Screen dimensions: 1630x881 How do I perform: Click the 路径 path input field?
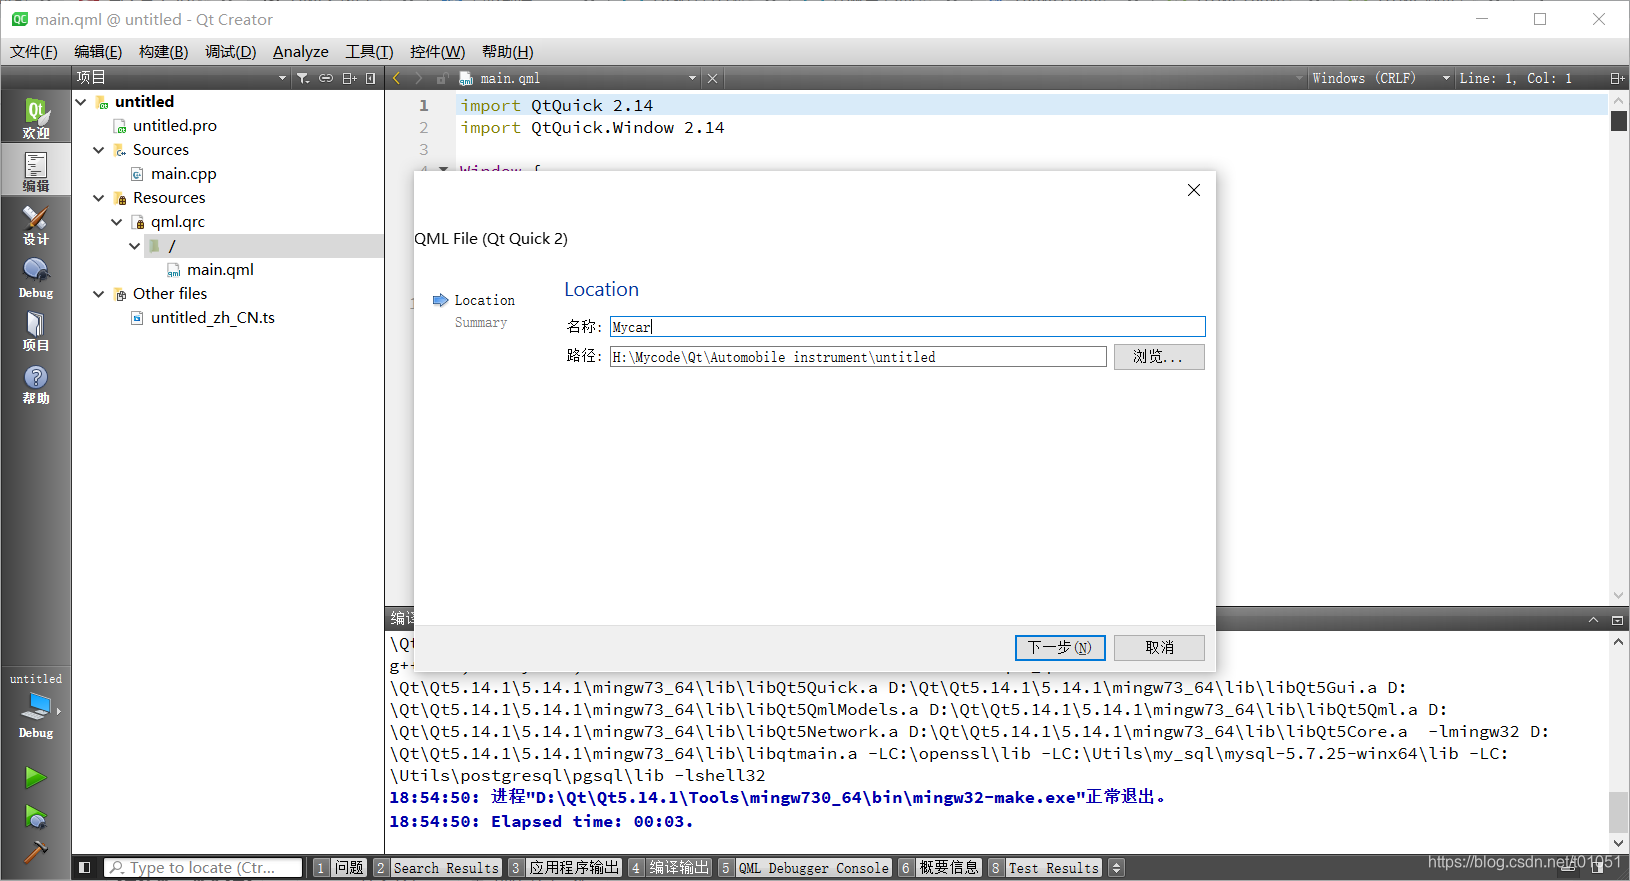(858, 357)
